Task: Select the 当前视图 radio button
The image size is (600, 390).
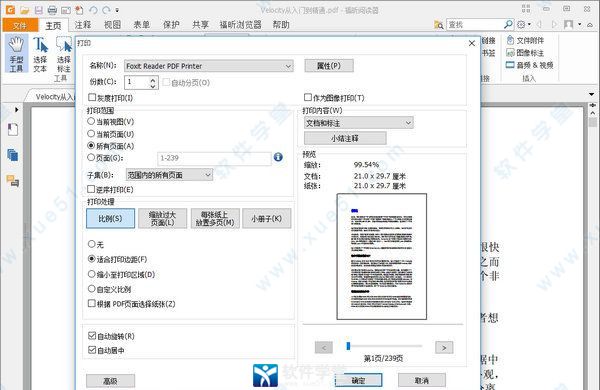Action: (x=91, y=122)
